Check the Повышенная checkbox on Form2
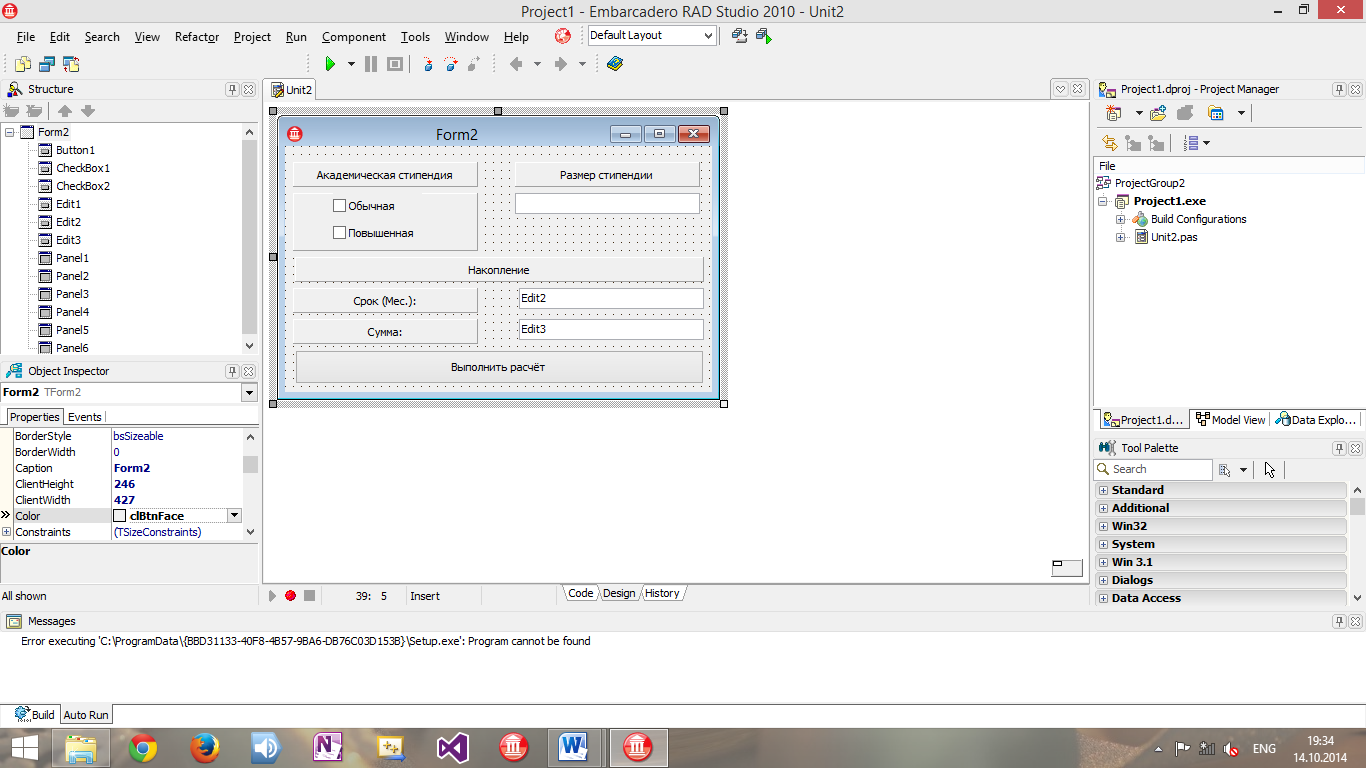1366x768 pixels. click(x=339, y=233)
